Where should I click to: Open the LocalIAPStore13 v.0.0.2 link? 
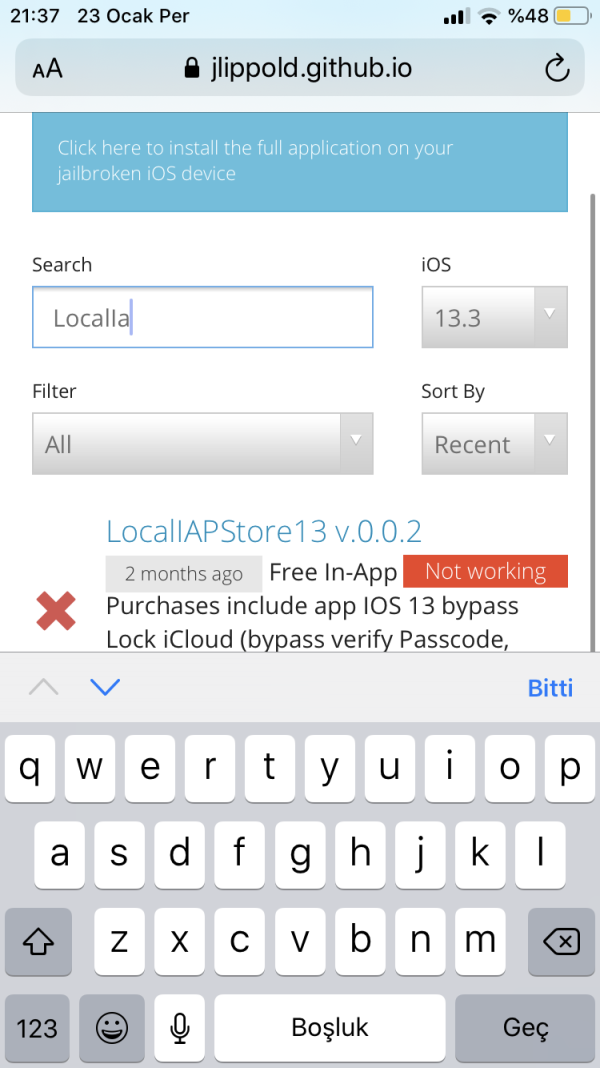[x=264, y=530]
